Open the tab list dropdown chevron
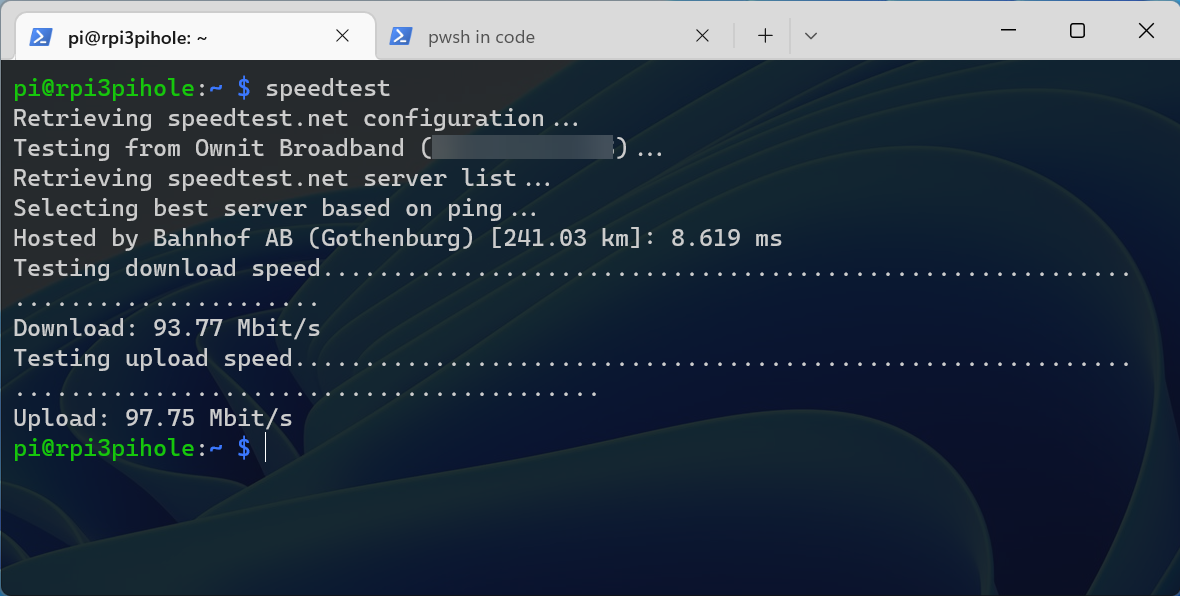Screen dimensions: 1180x596 coord(810,36)
